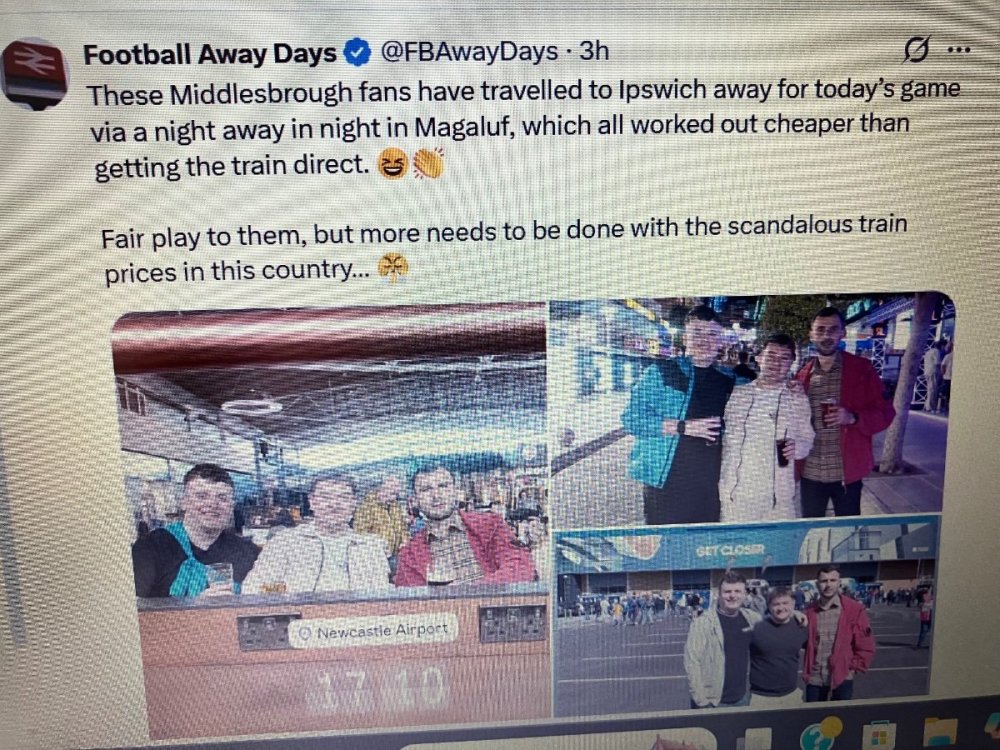Click the Football Away Days profile avatar

click(x=34, y=72)
